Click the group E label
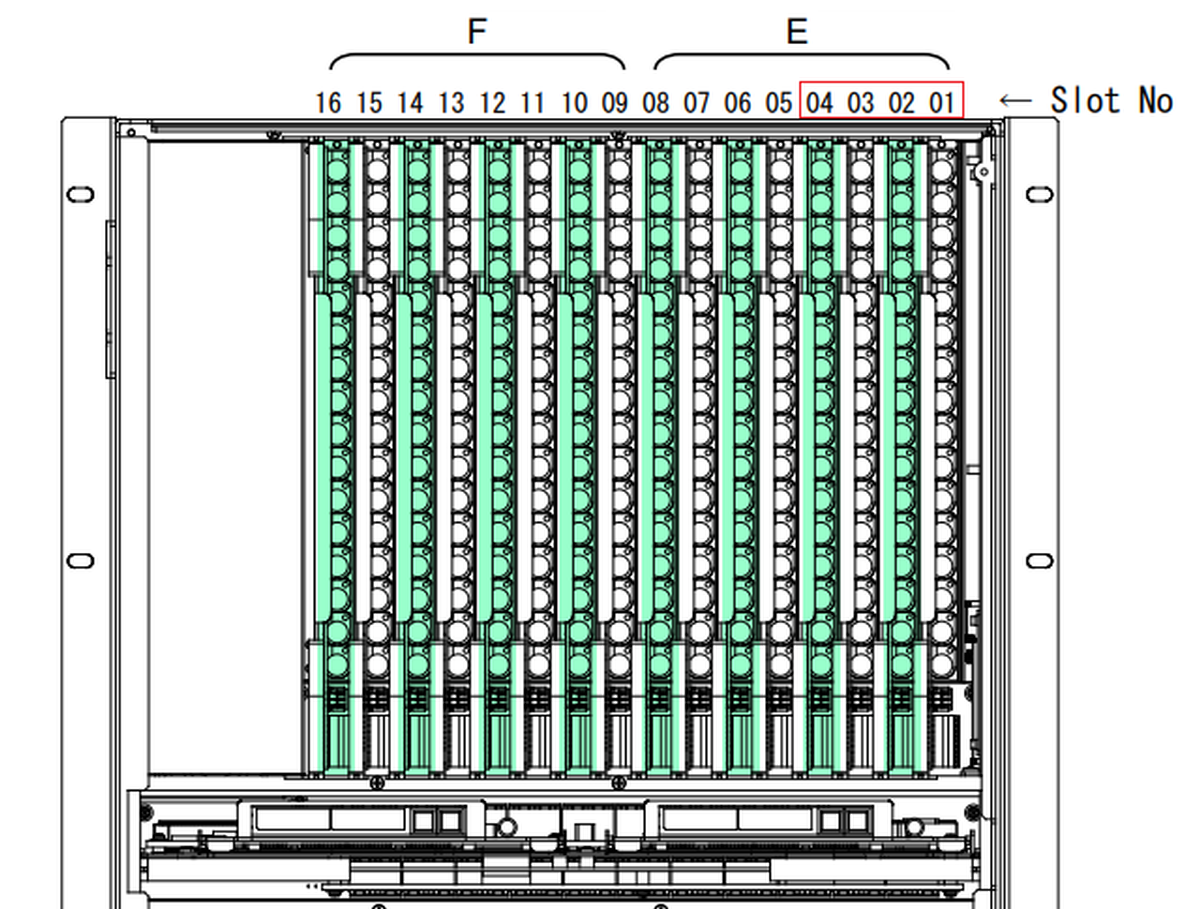This screenshot has width=1200, height=909. (796, 32)
